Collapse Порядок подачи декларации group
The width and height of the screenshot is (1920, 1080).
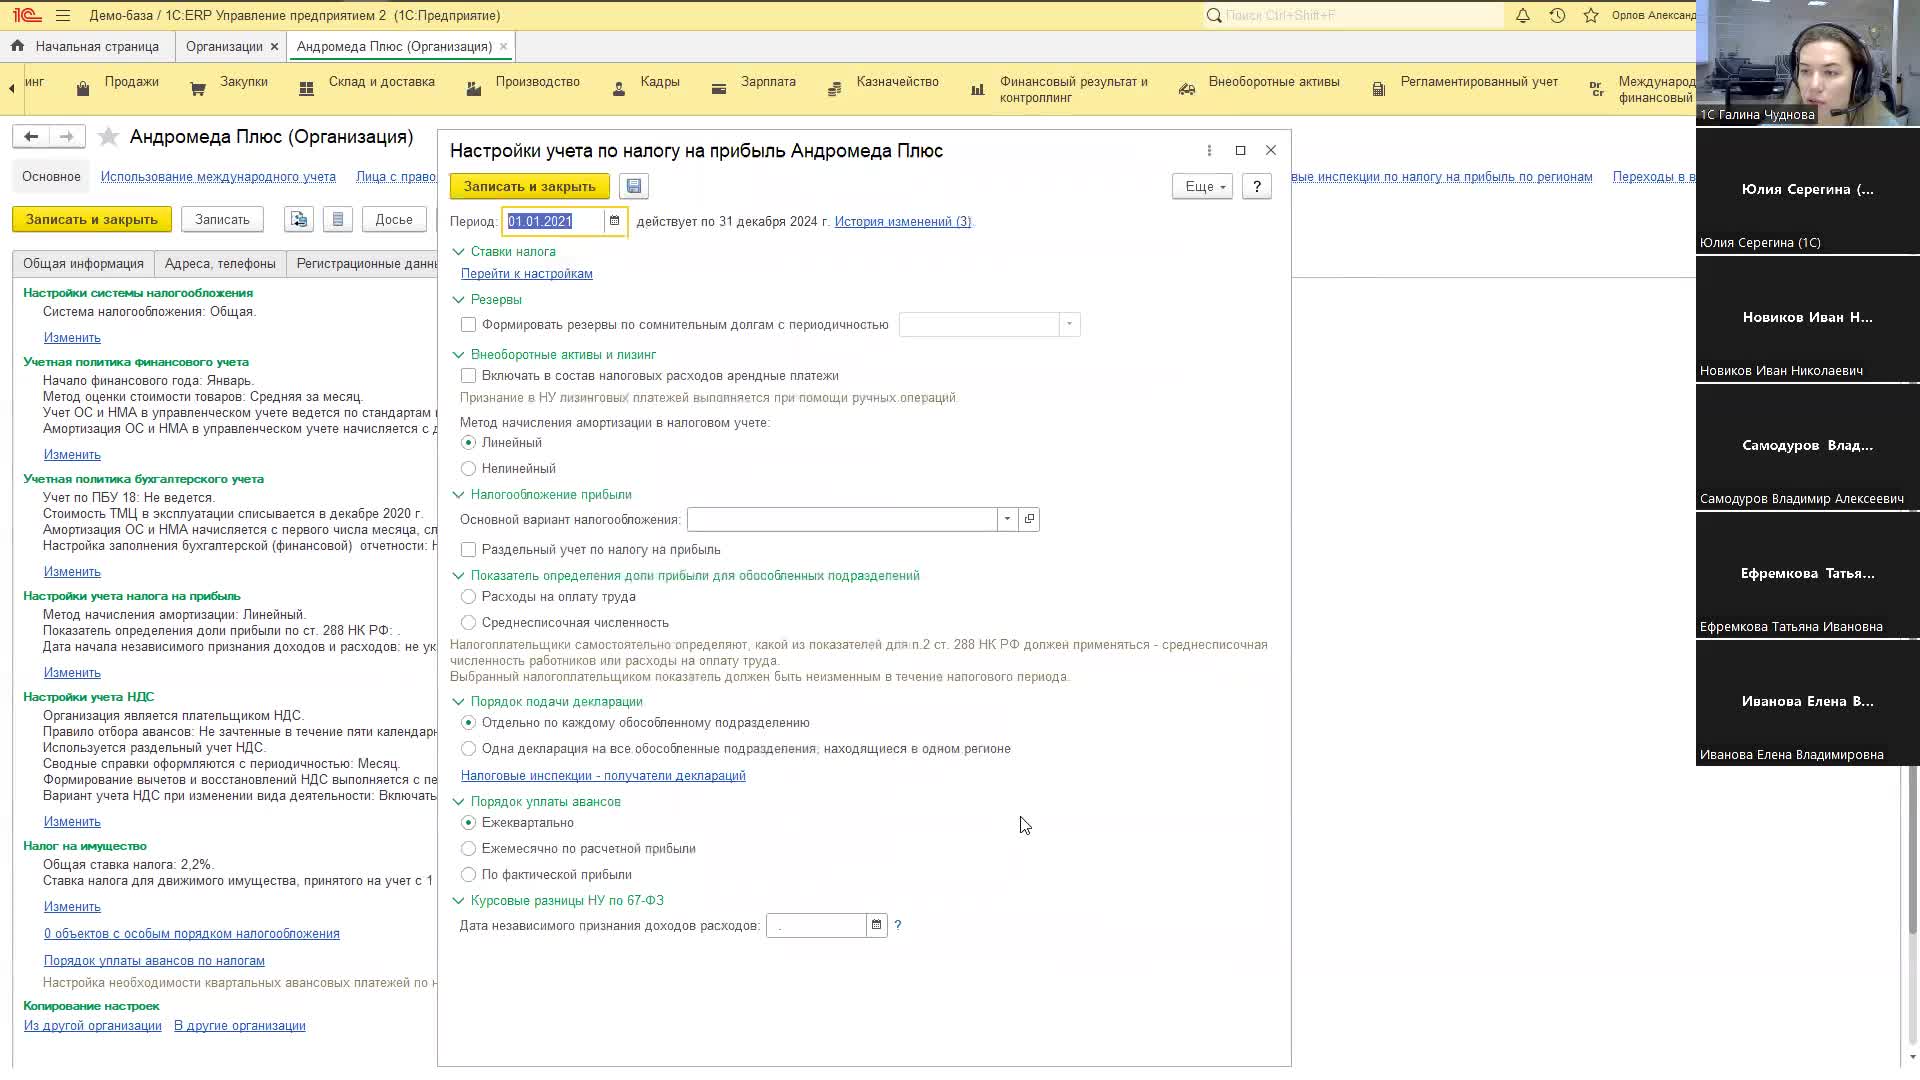pyautogui.click(x=458, y=702)
